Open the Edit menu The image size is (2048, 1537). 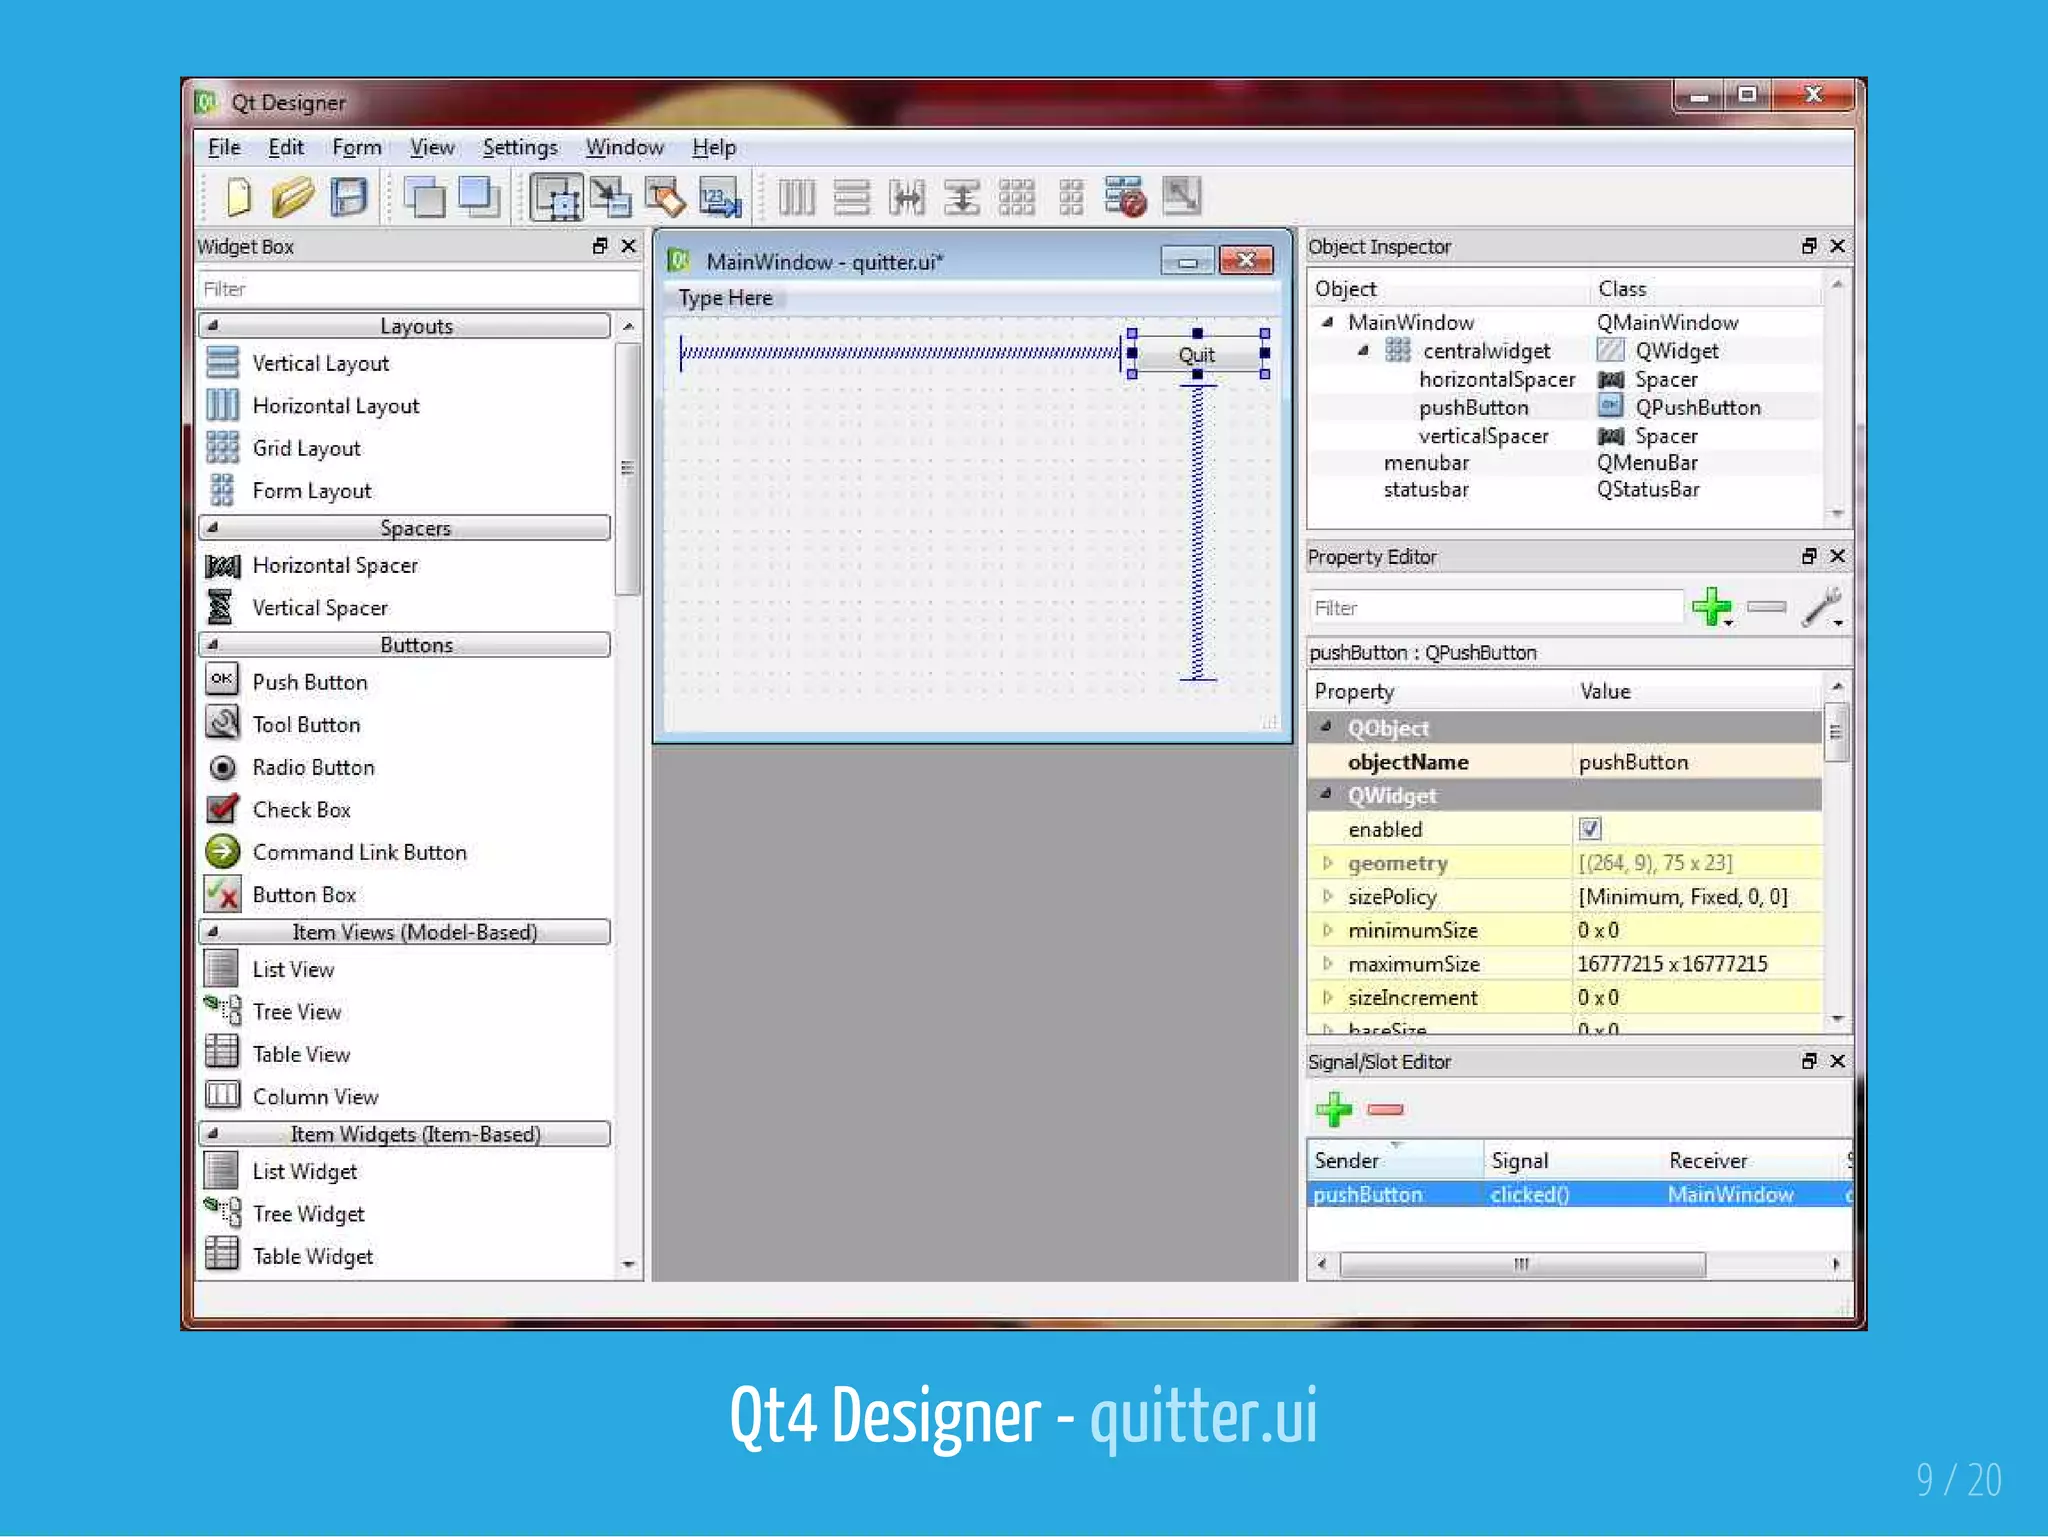pyautogui.click(x=286, y=147)
